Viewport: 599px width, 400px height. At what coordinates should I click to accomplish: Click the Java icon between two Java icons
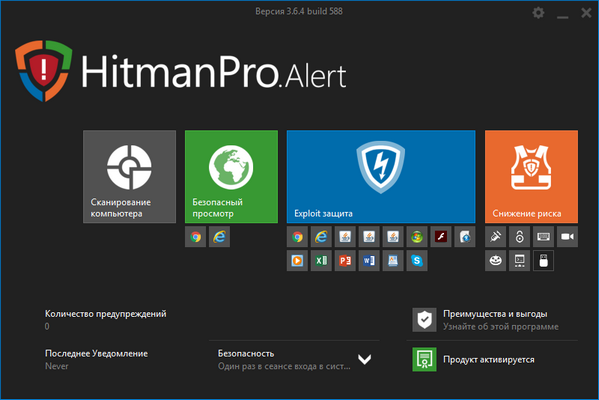coord(369,237)
